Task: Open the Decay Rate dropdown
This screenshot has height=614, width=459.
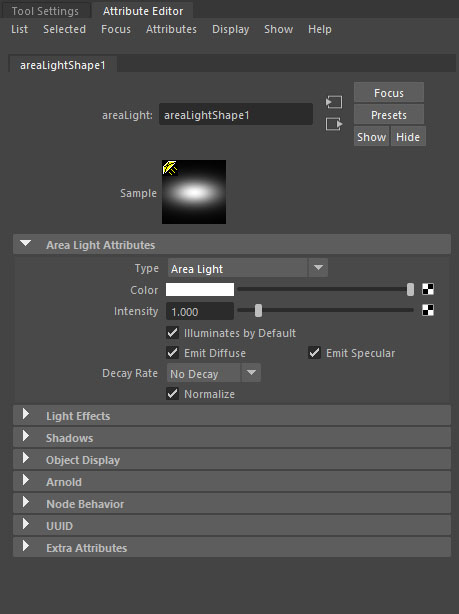Action: coord(213,373)
